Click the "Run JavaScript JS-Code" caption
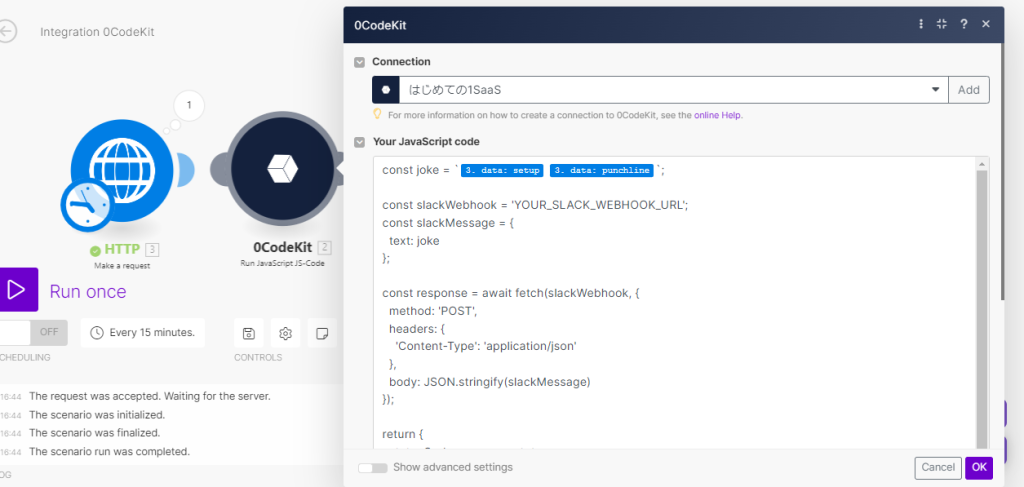The height and width of the screenshot is (487, 1024). click(283, 264)
